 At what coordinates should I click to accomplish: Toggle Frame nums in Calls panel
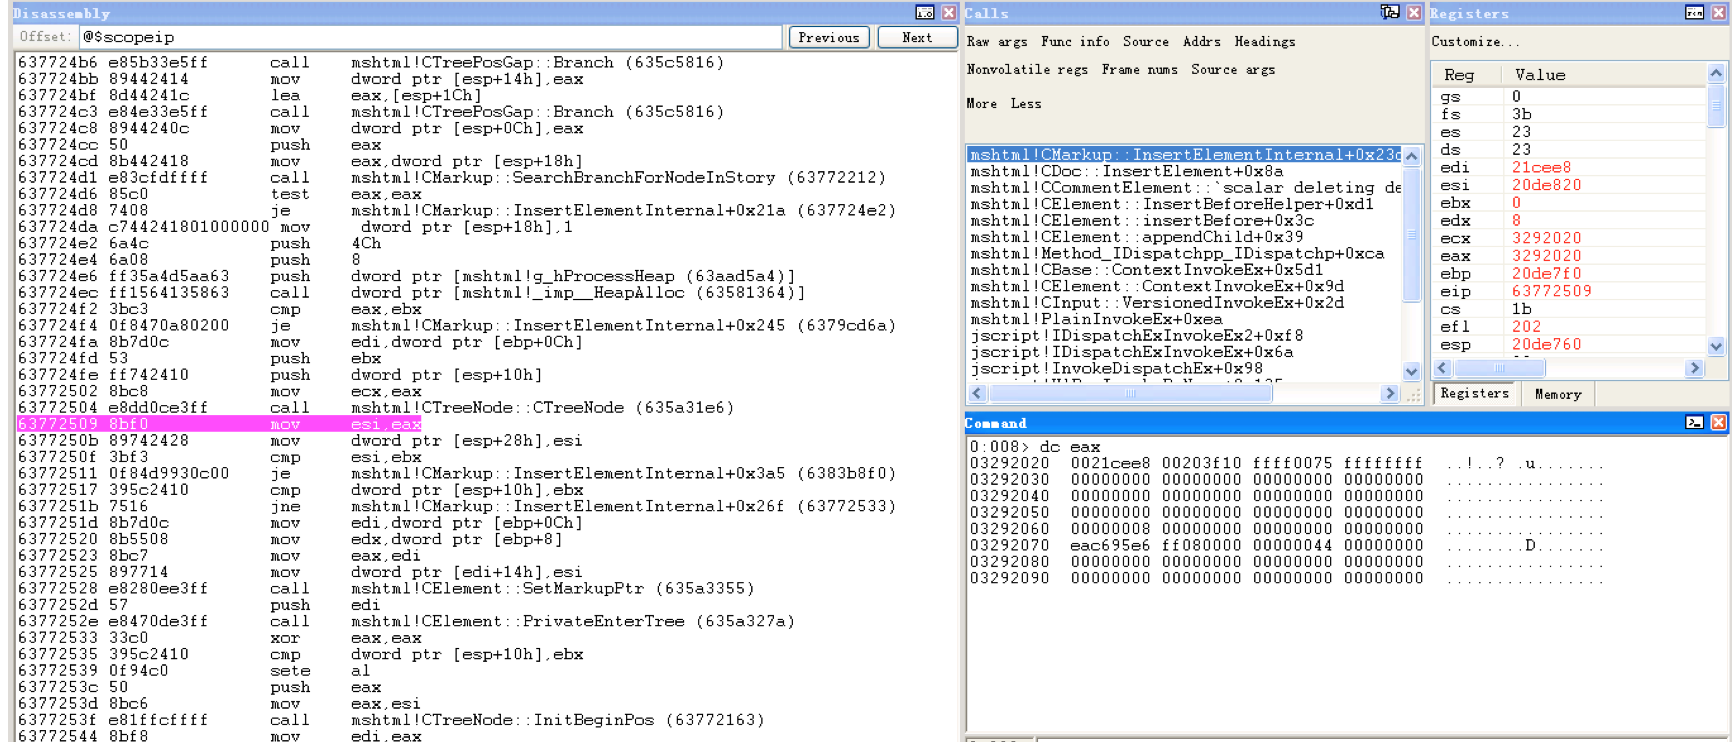(1140, 70)
